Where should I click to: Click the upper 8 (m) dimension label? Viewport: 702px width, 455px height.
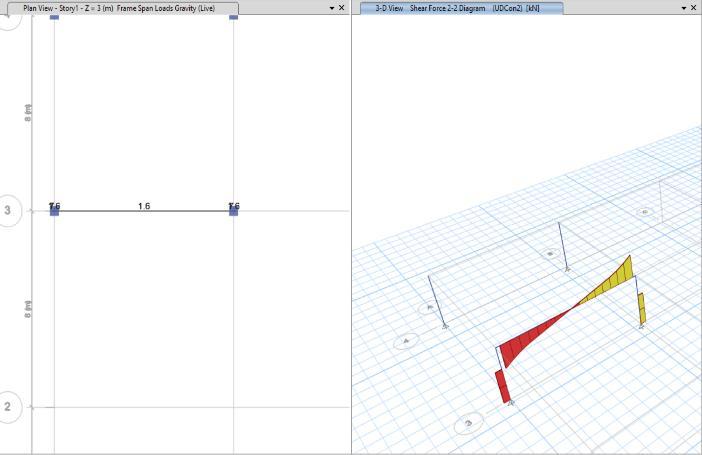[28, 112]
